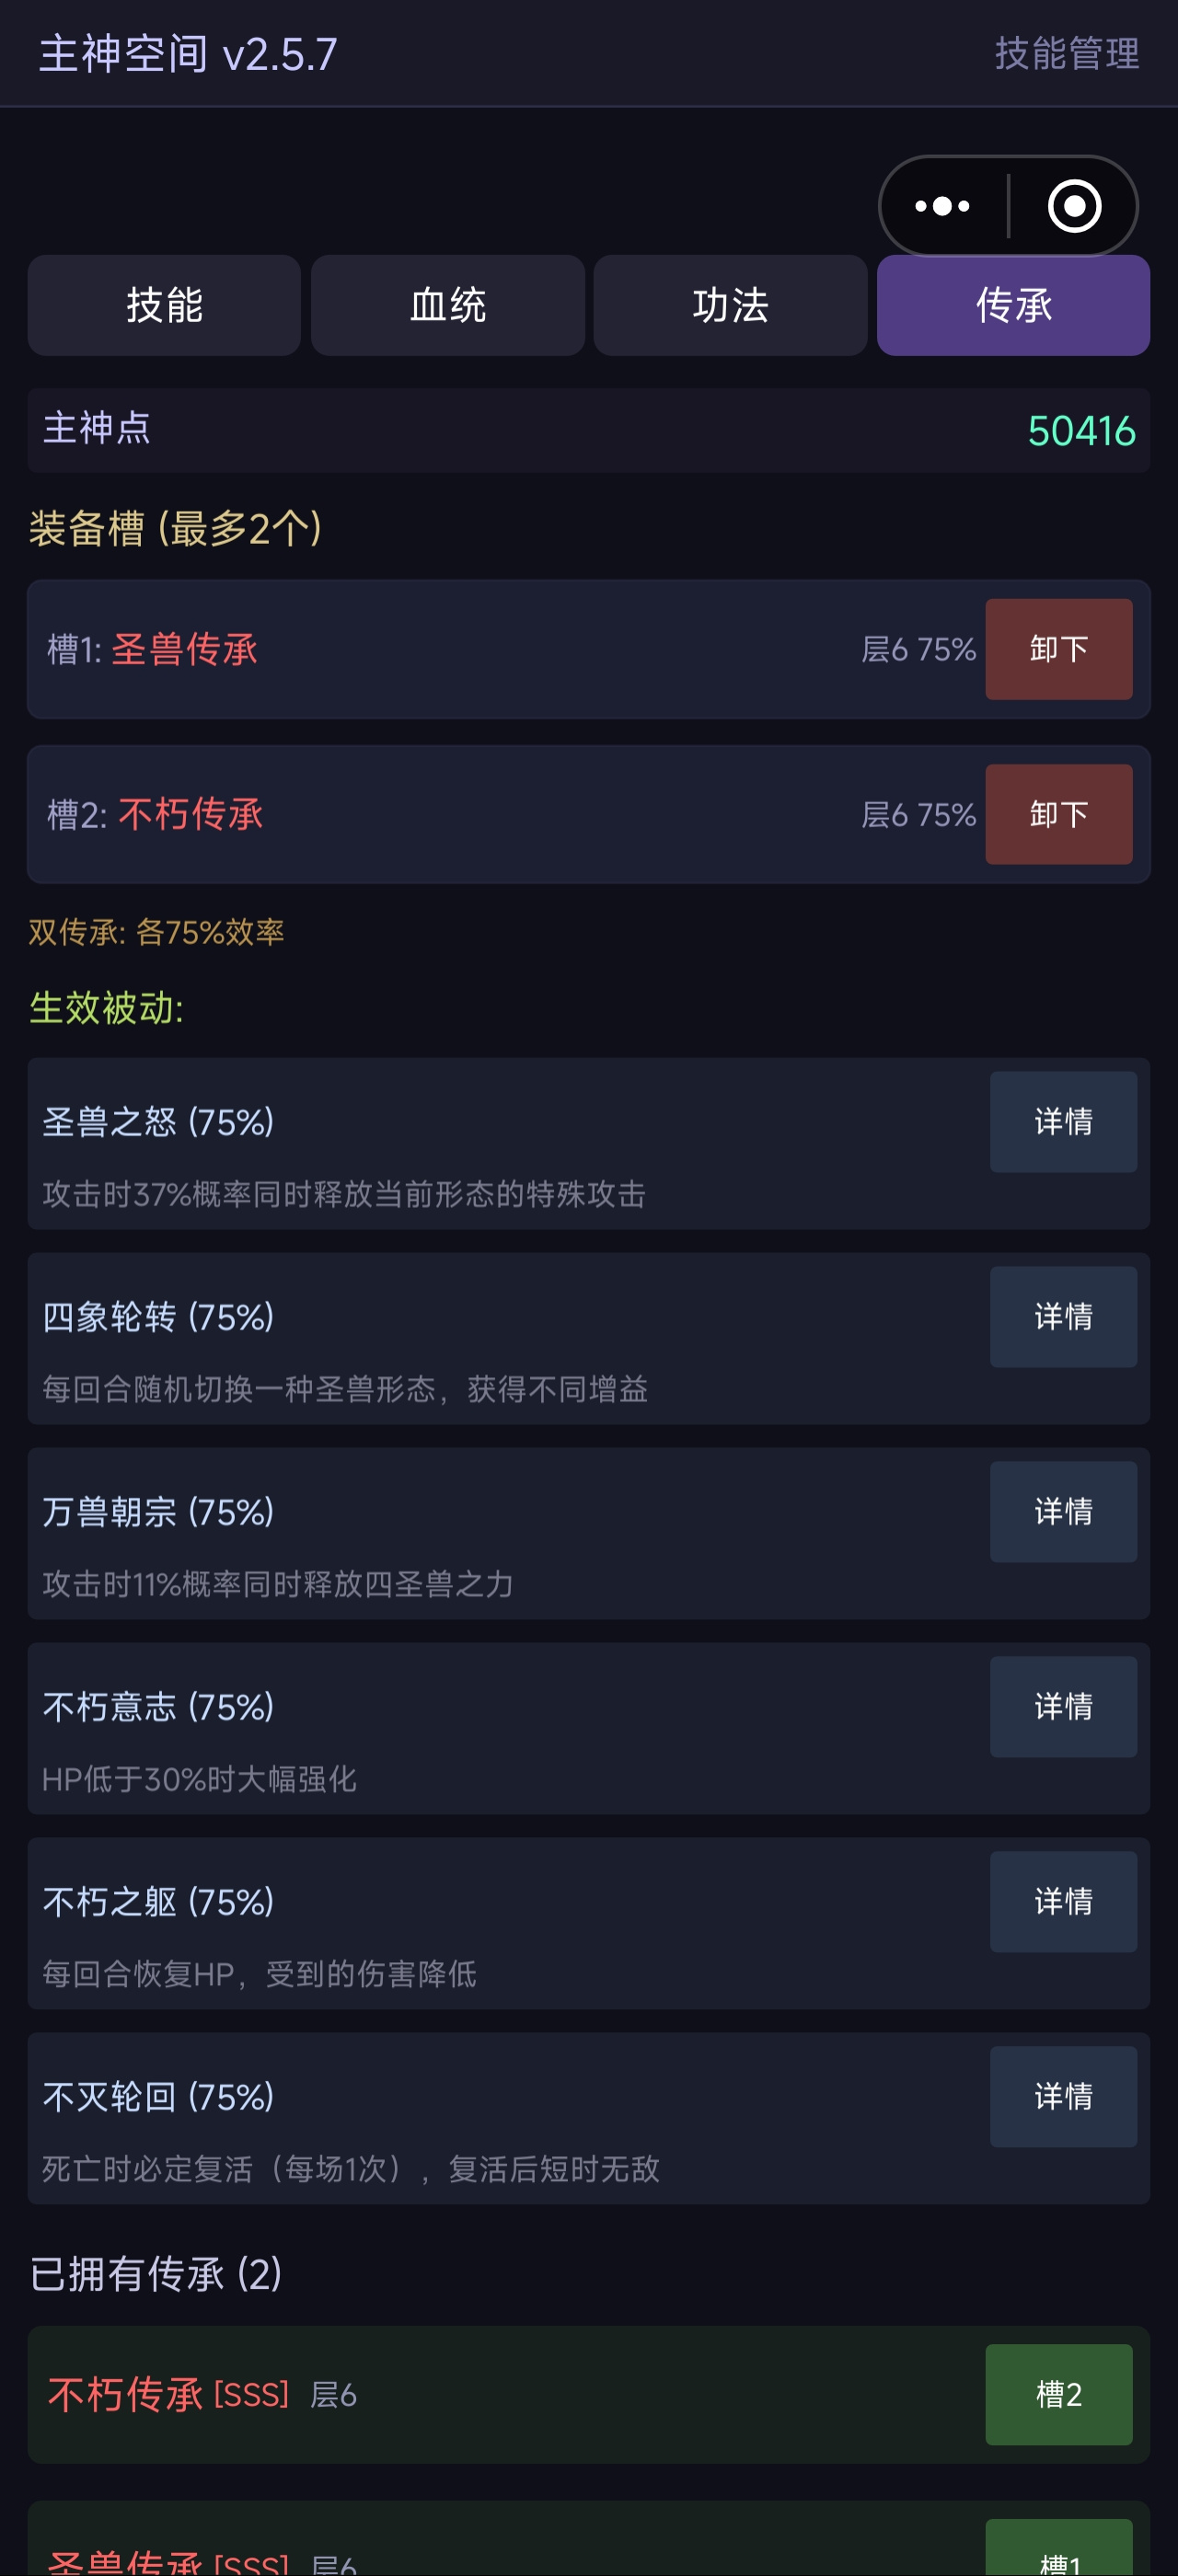Unequip 圣兽传承 from slot 1
The image size is (1178, 2576).
click(1058, 649)
